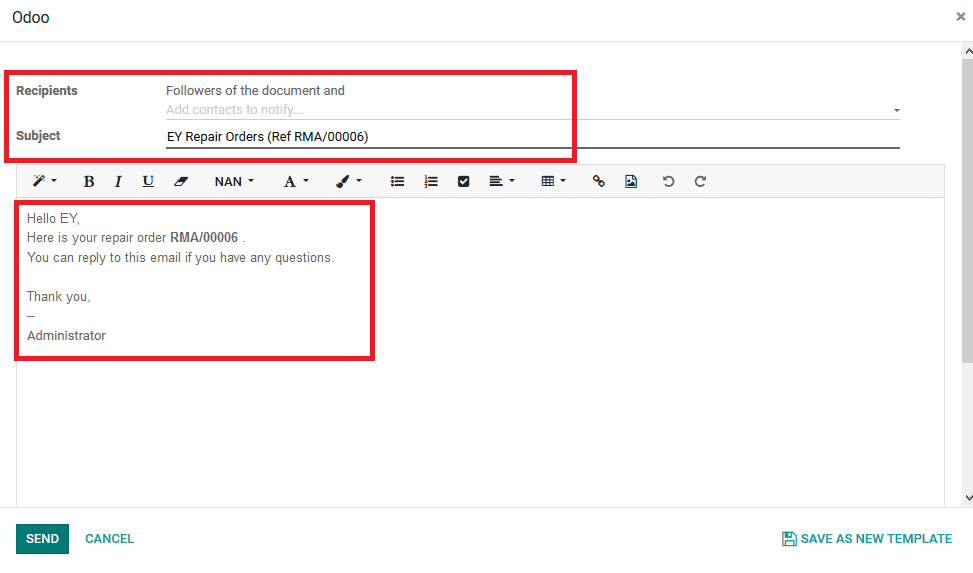Open paragraph alignment dropdown
Viewport: 973px width, 573px height.
click(x=501, y=181)
